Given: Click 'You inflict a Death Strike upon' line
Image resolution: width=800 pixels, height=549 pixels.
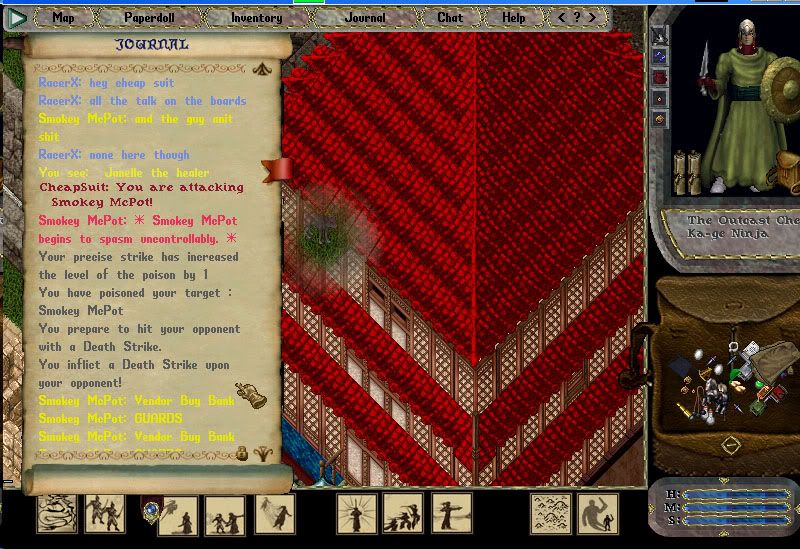Looking at the screenshot, I should coord(134,365).
